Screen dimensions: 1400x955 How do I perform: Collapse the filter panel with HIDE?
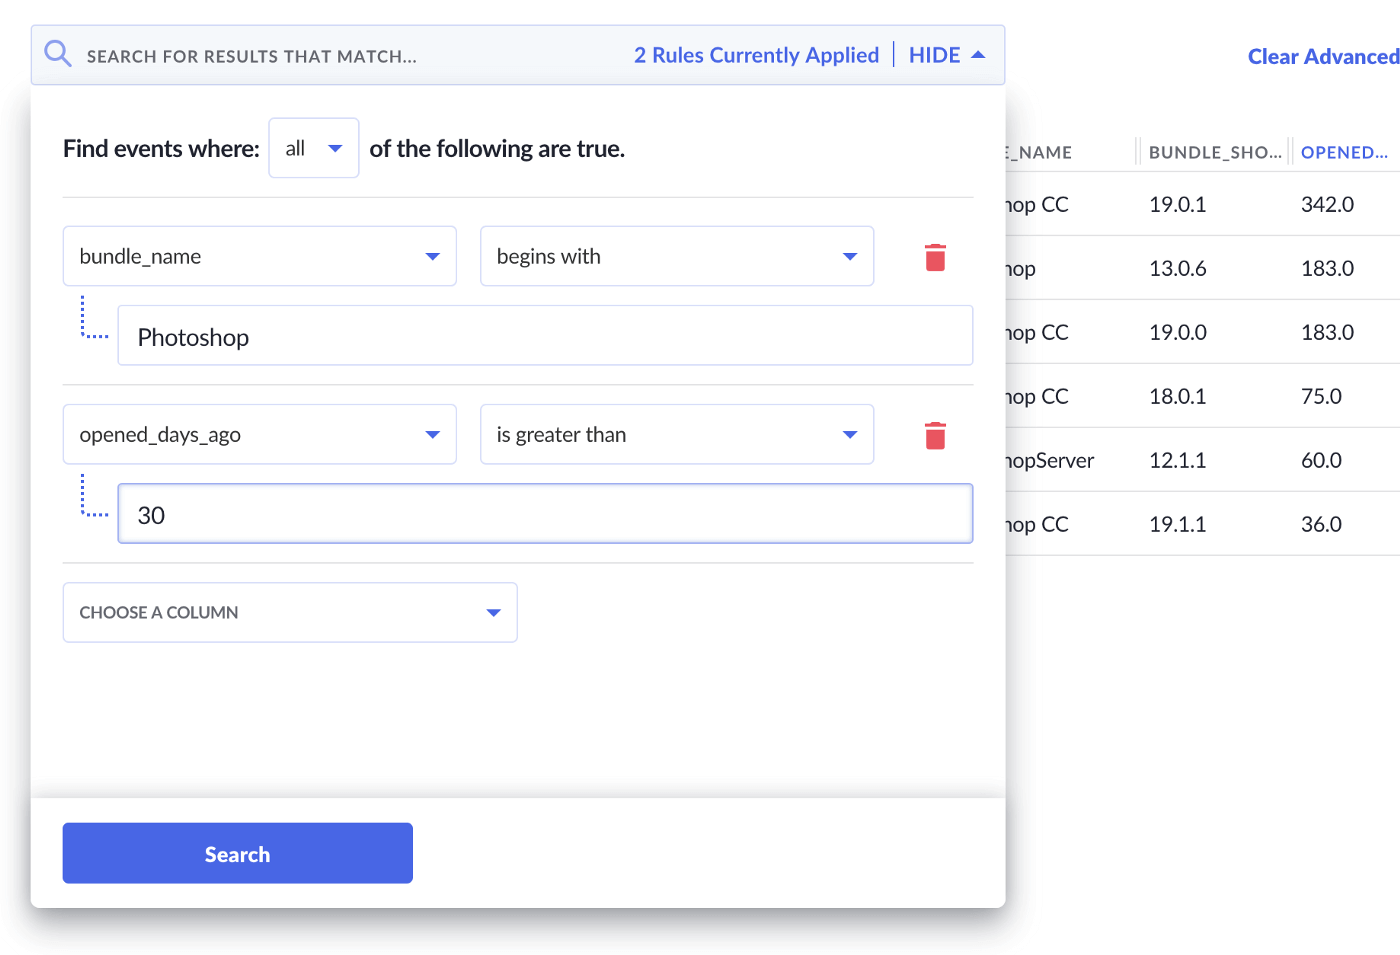(x=936, y=55)
